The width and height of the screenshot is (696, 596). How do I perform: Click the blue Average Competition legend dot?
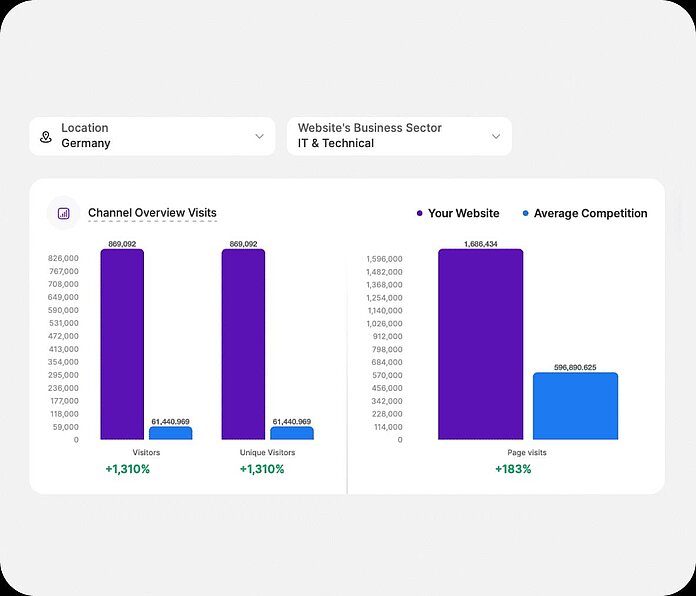click(x=526, y=213)
